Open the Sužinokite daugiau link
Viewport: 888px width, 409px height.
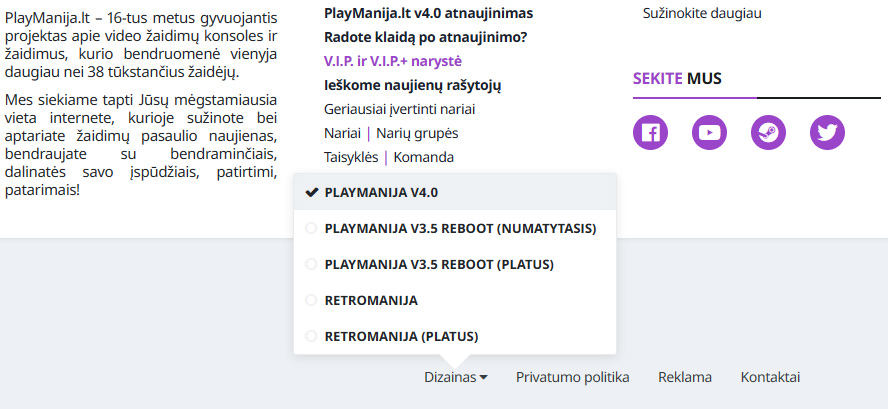click(x=702, y=13)
